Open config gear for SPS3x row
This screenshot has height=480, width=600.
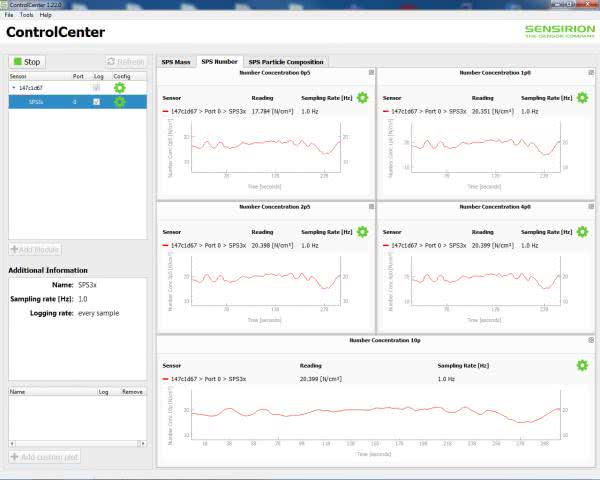120,102
